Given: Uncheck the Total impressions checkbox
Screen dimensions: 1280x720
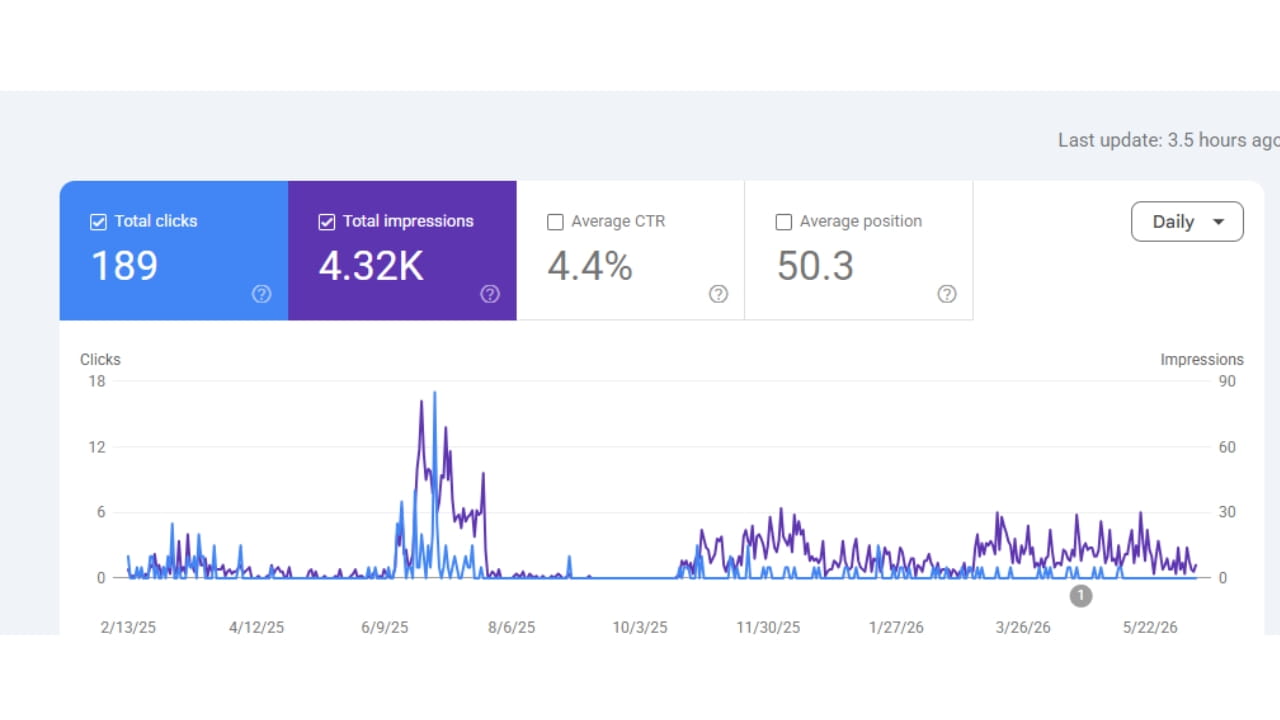Looking at the screenshot, I should (326, 222).
